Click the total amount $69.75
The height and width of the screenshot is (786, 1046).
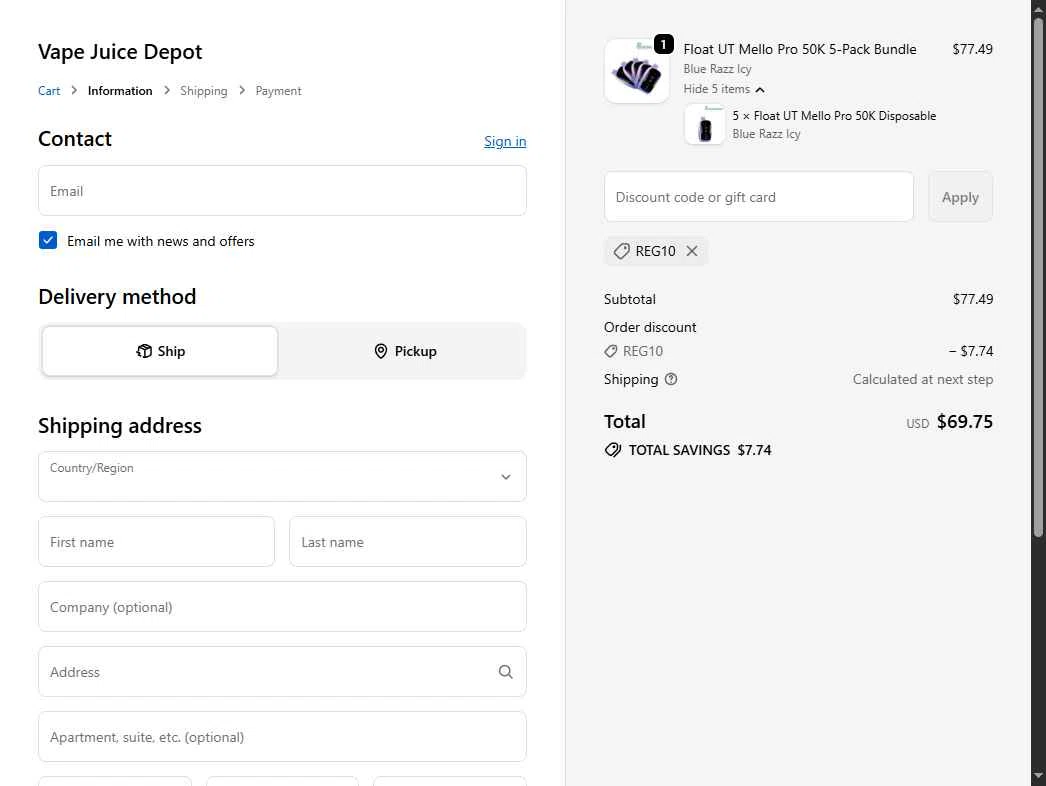(965, 422)
